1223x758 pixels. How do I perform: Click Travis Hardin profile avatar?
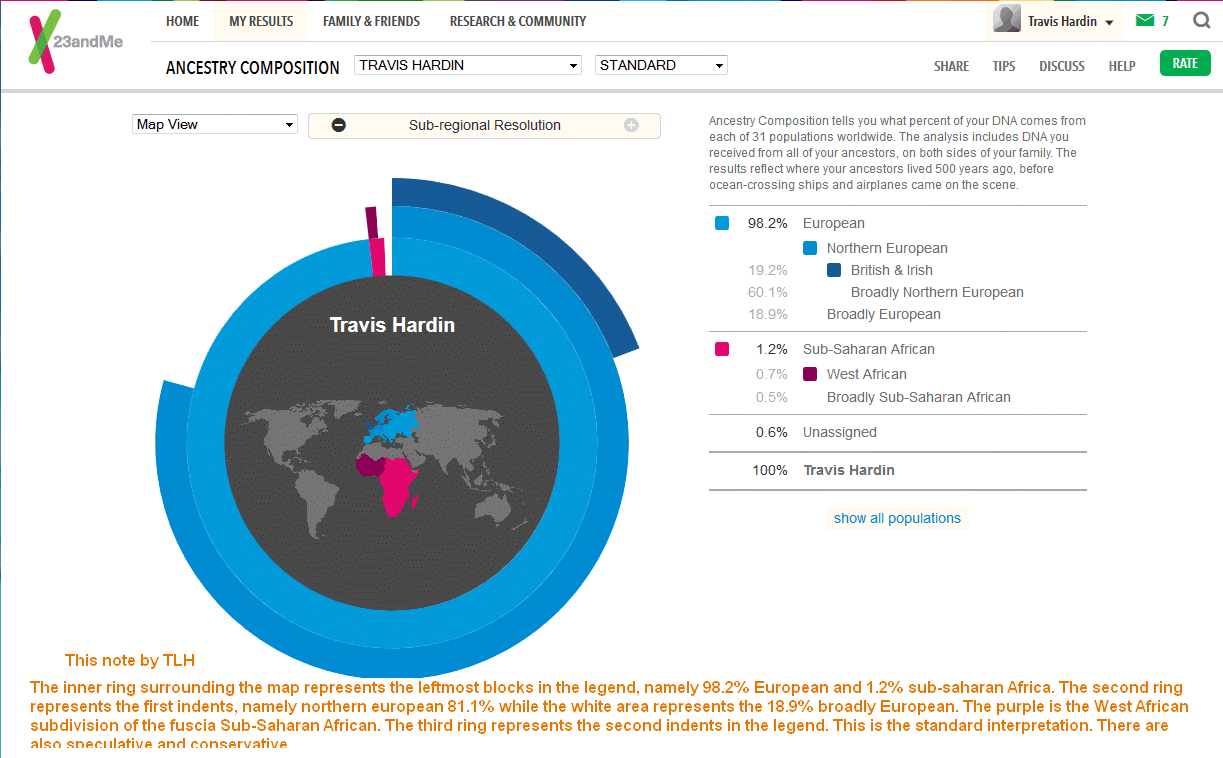click(x=1007, y=19)
